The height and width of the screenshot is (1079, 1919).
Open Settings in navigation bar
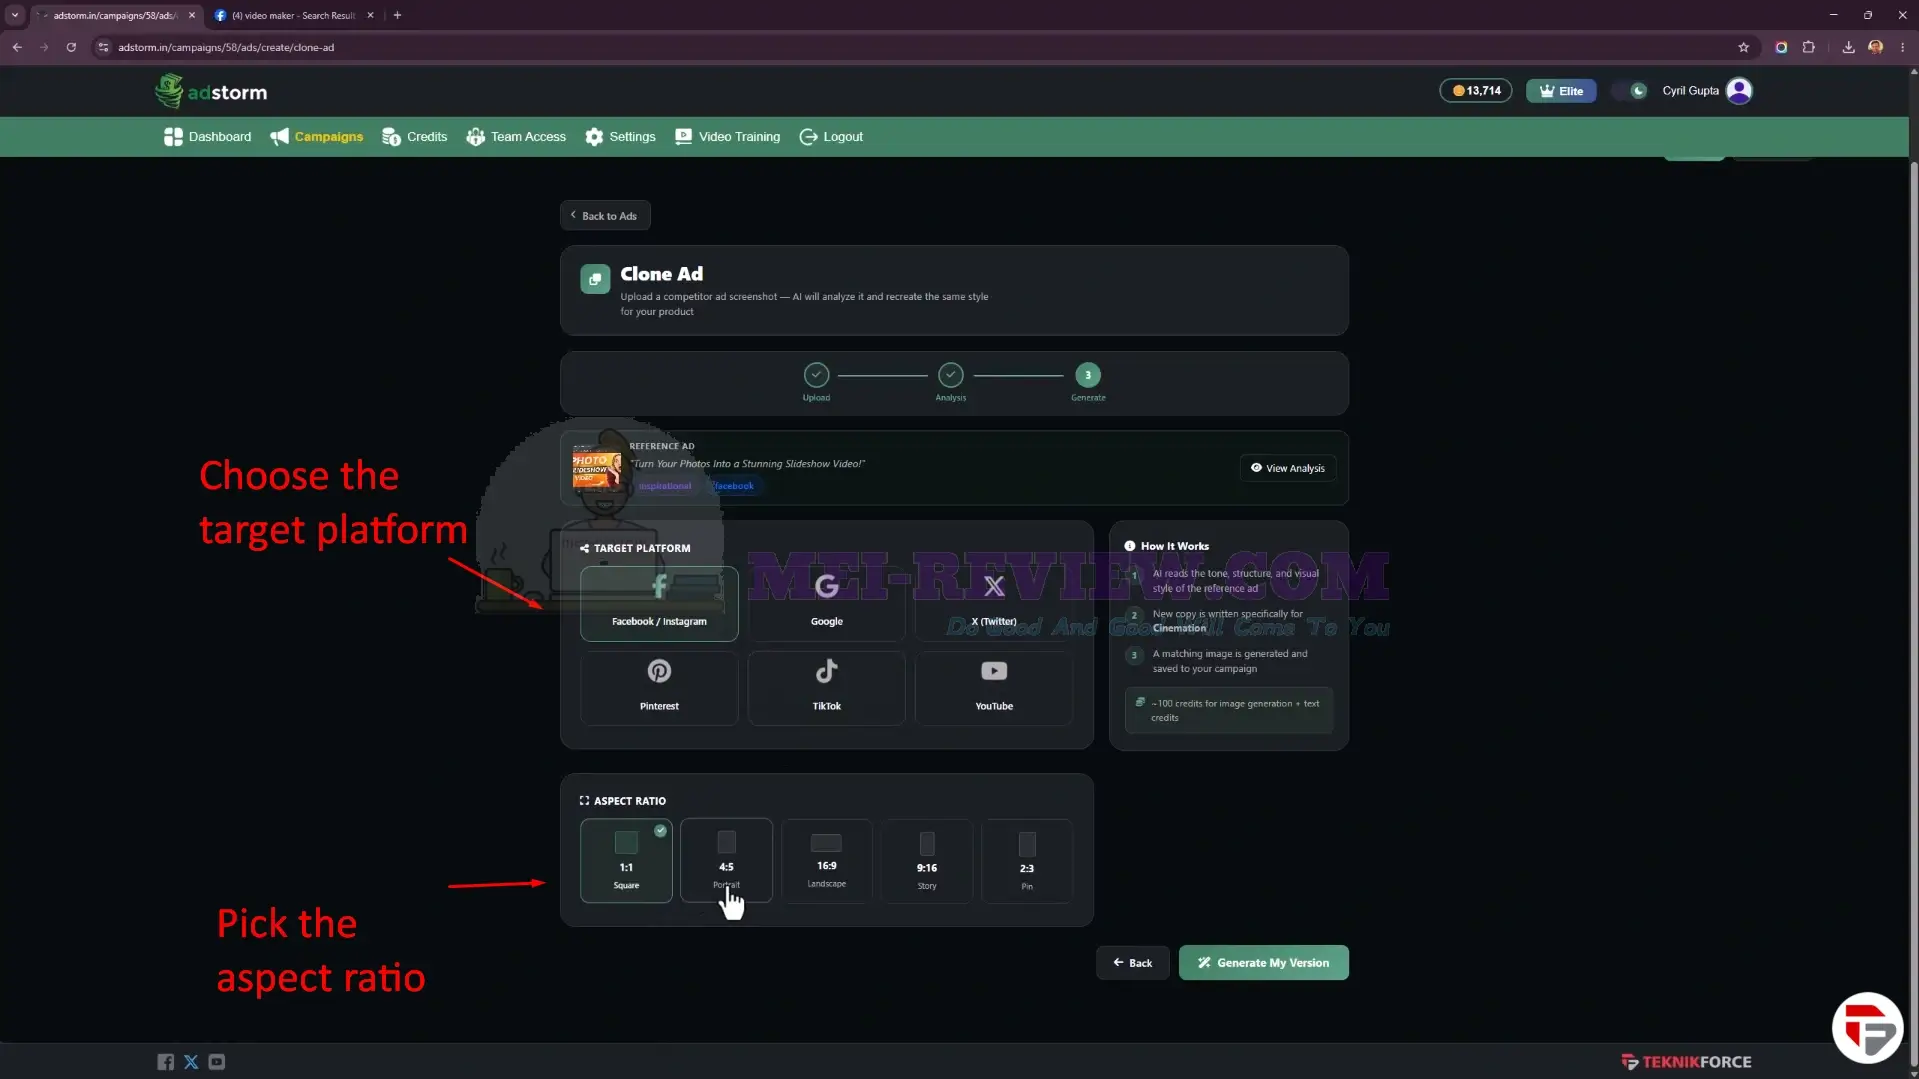click(621, 136)
